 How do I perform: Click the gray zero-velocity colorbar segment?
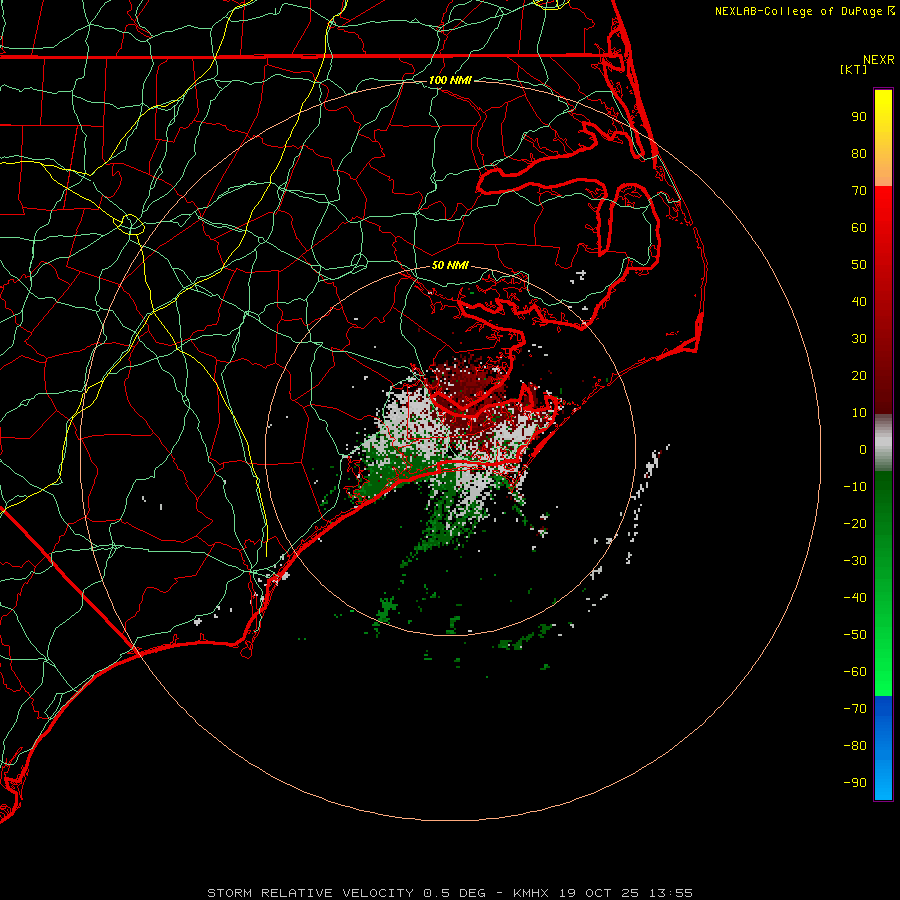(x=883, y=443)
